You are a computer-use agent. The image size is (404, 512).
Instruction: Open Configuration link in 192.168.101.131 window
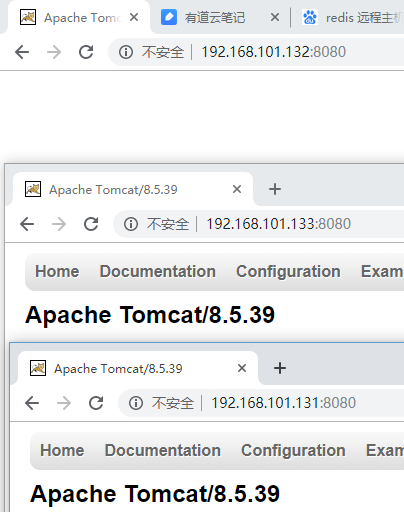coord(293,451)
